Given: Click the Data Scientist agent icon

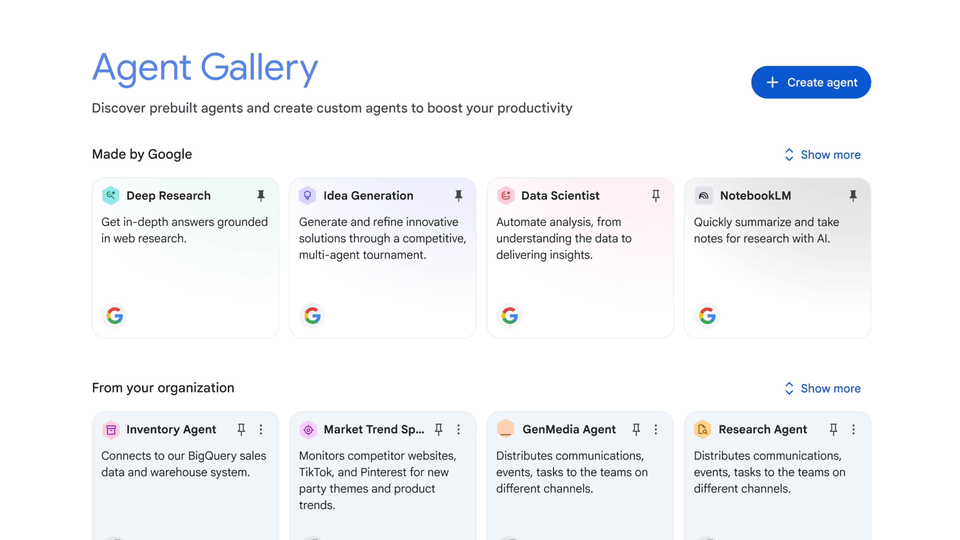Looking at the screenshot, I should pos(506,195).
